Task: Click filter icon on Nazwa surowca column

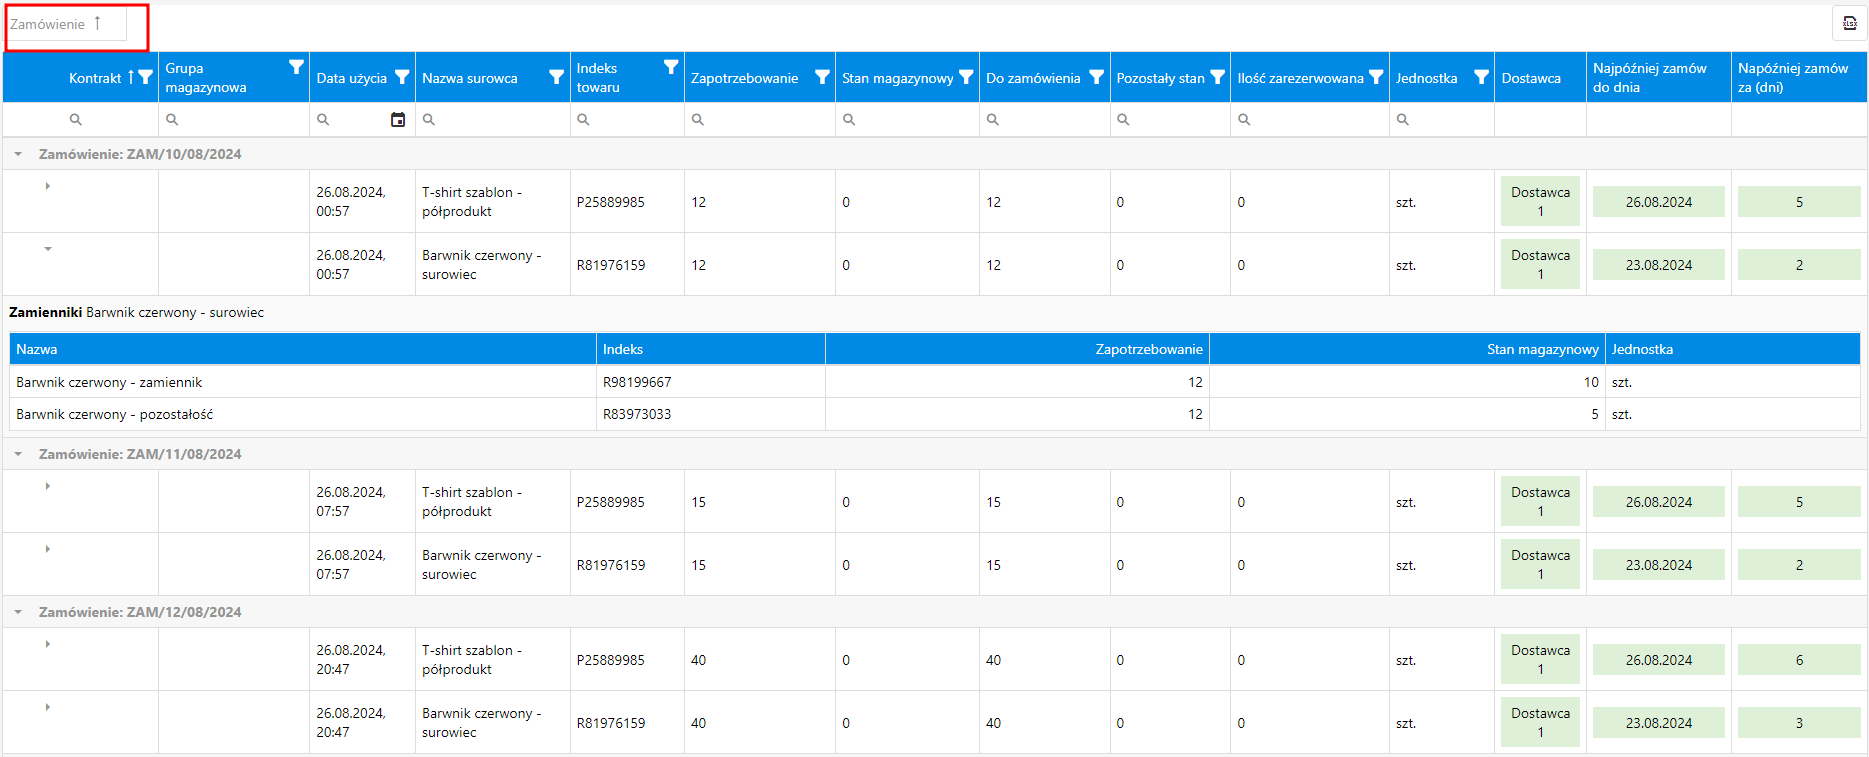Action: (x=557, y=77)
